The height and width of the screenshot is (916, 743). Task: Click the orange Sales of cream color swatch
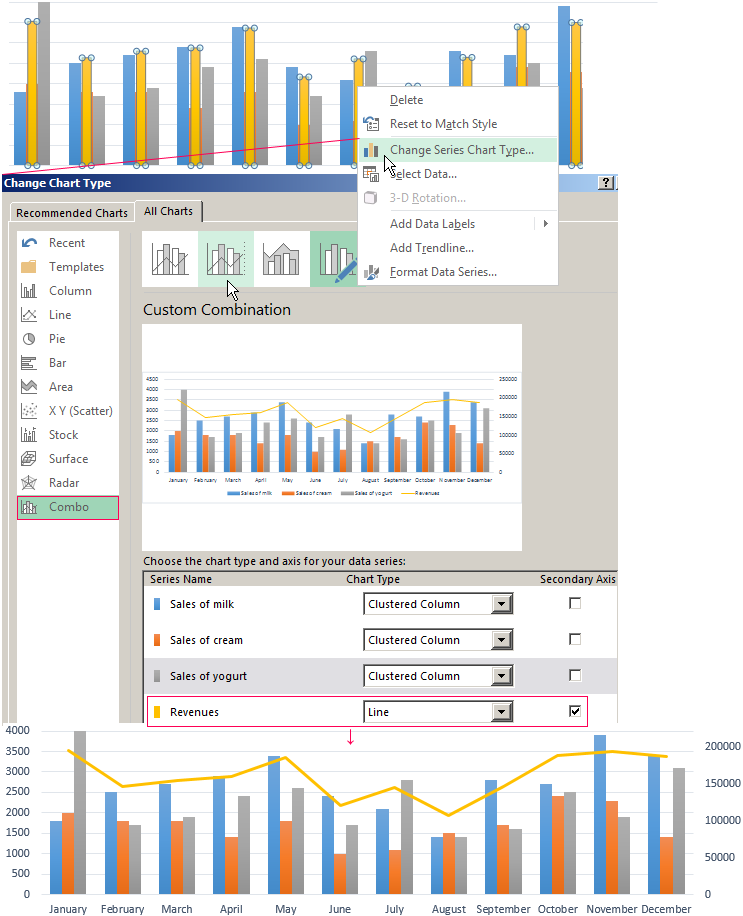pos(156,640)
